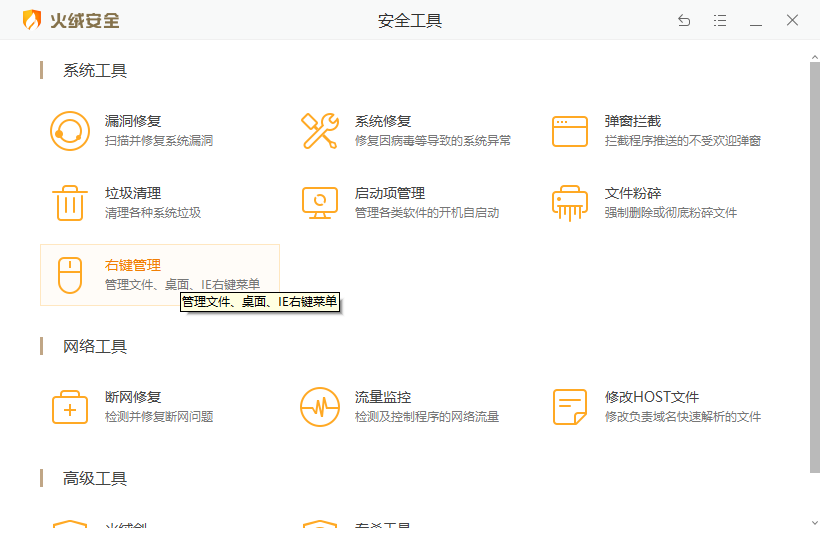
Task: Click the scrollbar up arrow
Action: (815, 56)
